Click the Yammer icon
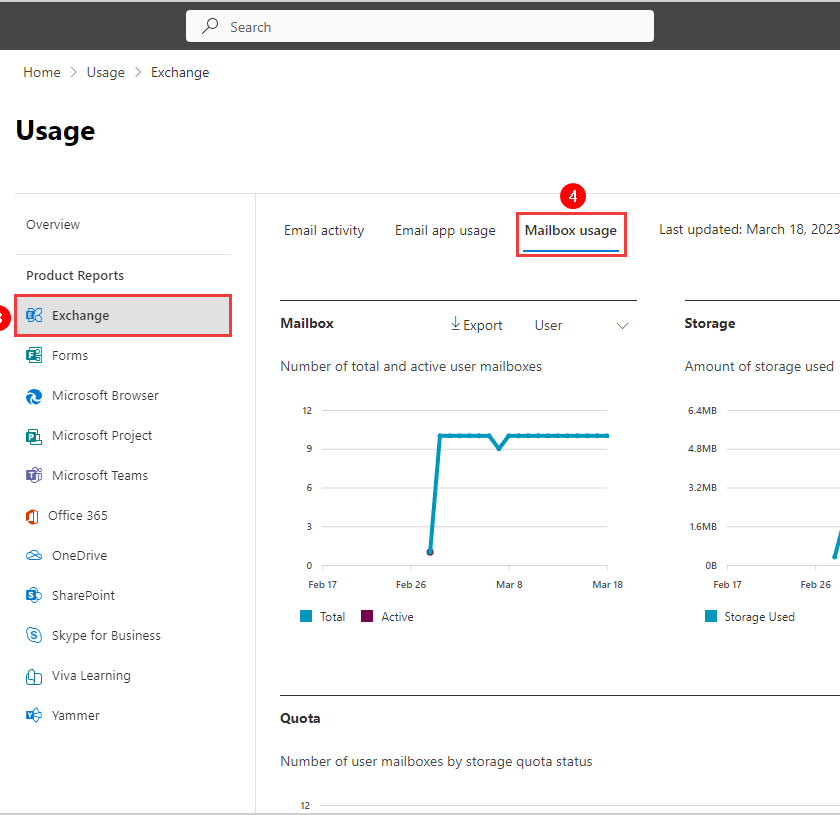The image size is (840, 815). click(34, 715)
